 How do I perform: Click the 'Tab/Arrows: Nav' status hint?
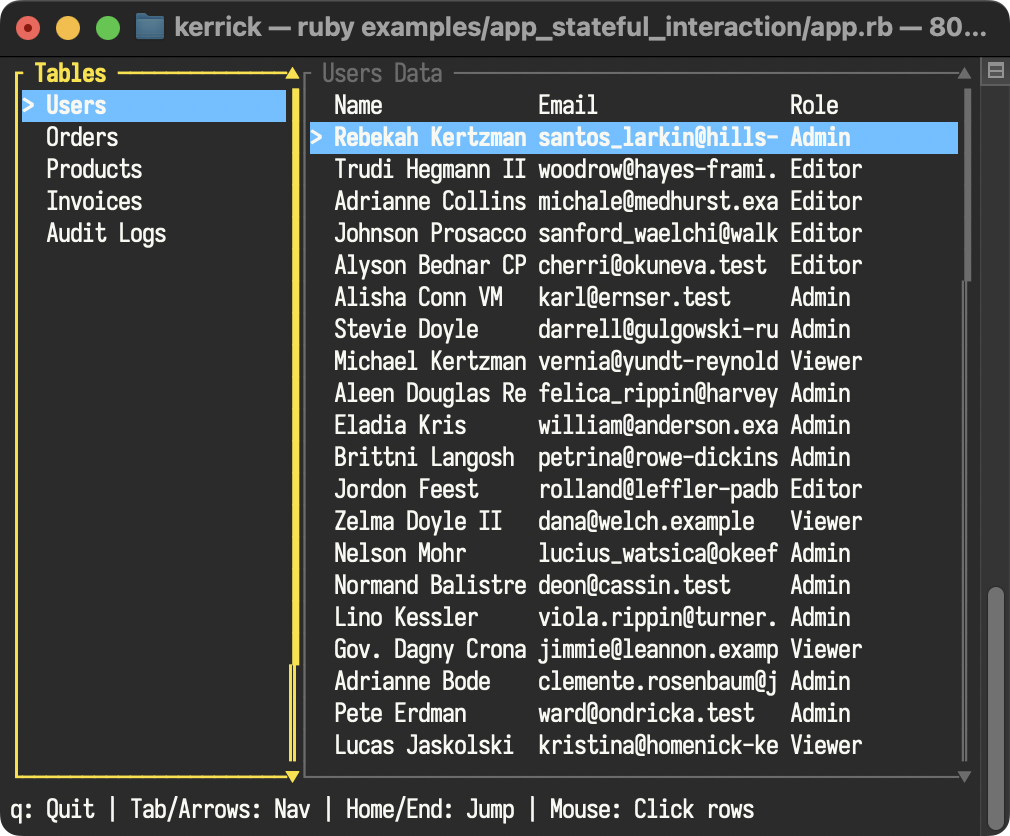pos(220,810)
